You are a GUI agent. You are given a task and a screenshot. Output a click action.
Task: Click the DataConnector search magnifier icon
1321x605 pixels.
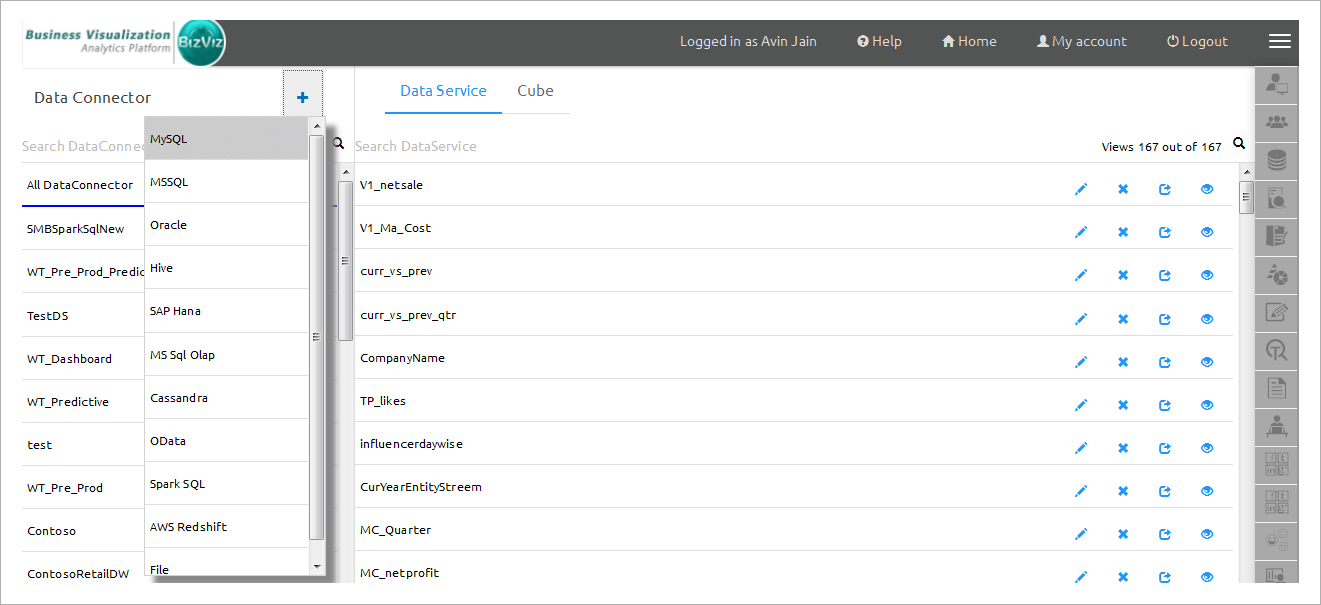coord(338,144)
